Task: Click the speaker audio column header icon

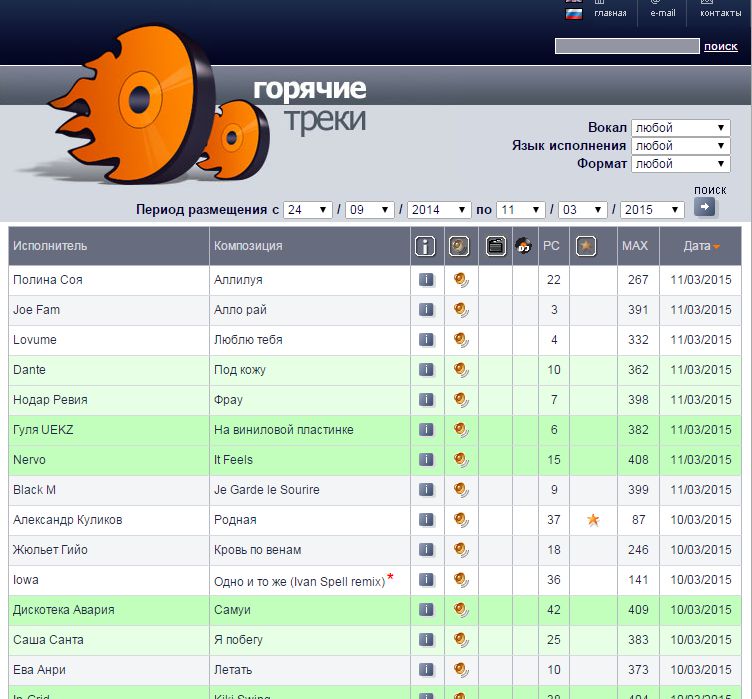Action: (x=460, y=246)
